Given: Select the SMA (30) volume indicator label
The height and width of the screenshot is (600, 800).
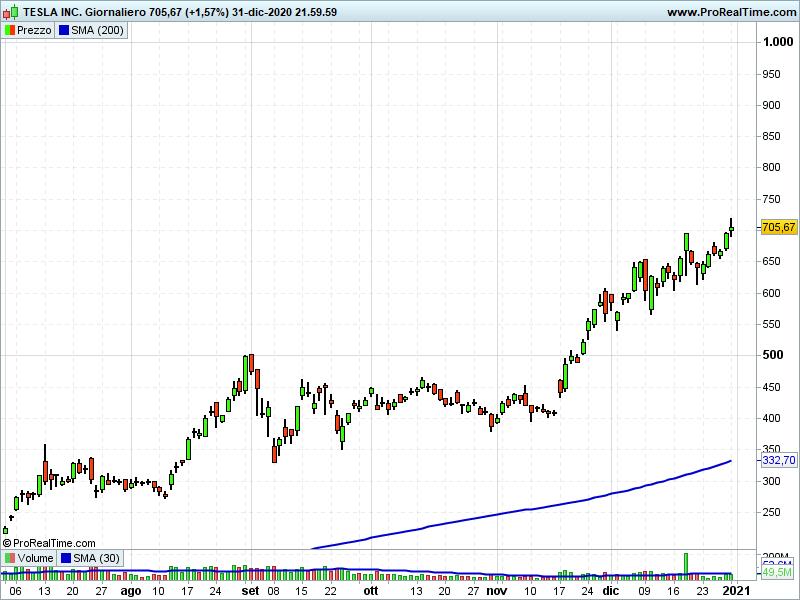Looking at the screenshot, I should [x=96, y=558].
